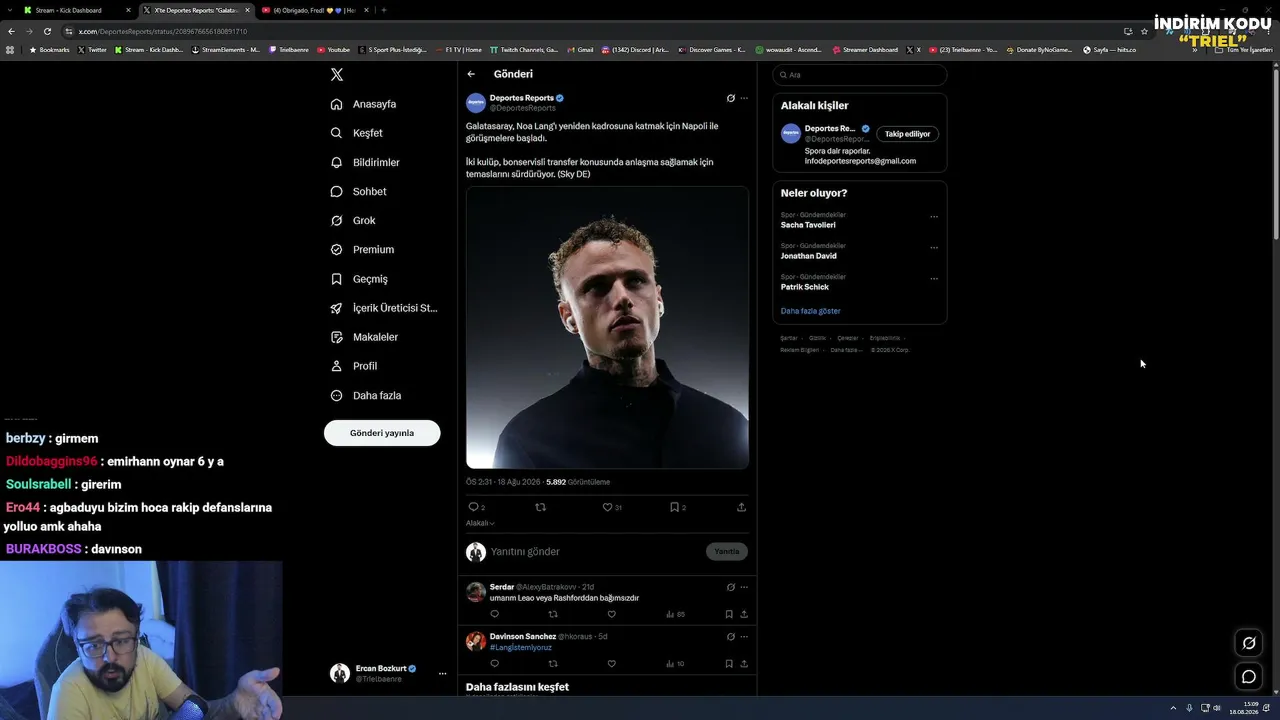Open more options on Davinson Sanchez reply
Image resolution: width=1280 pixels, height=720 pixels.
pos(744,636)
